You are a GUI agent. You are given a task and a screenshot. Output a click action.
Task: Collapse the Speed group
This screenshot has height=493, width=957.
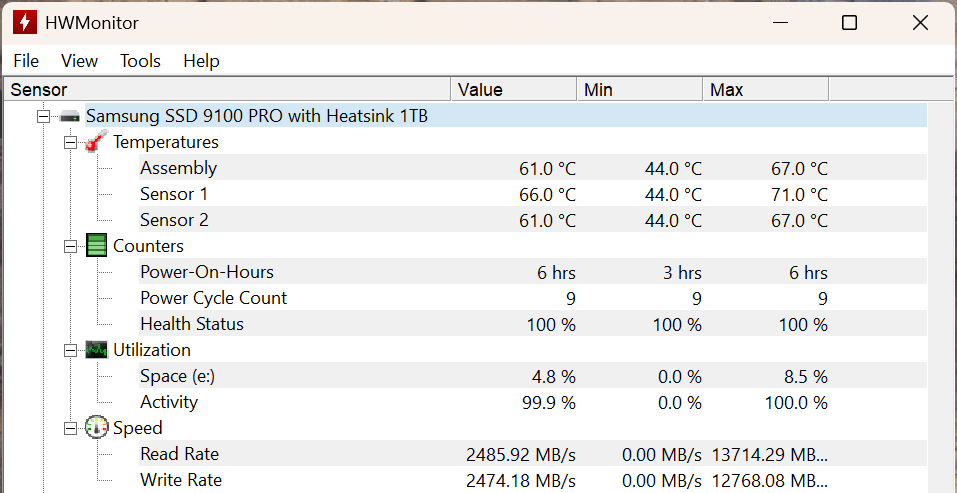[x=71, y=428]
